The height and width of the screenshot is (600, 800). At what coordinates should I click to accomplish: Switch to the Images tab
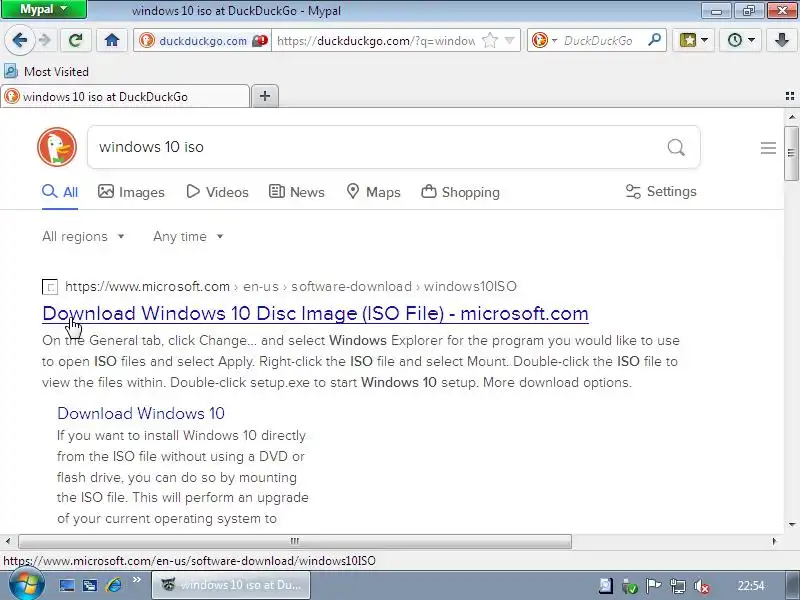(x=131, y=192)
